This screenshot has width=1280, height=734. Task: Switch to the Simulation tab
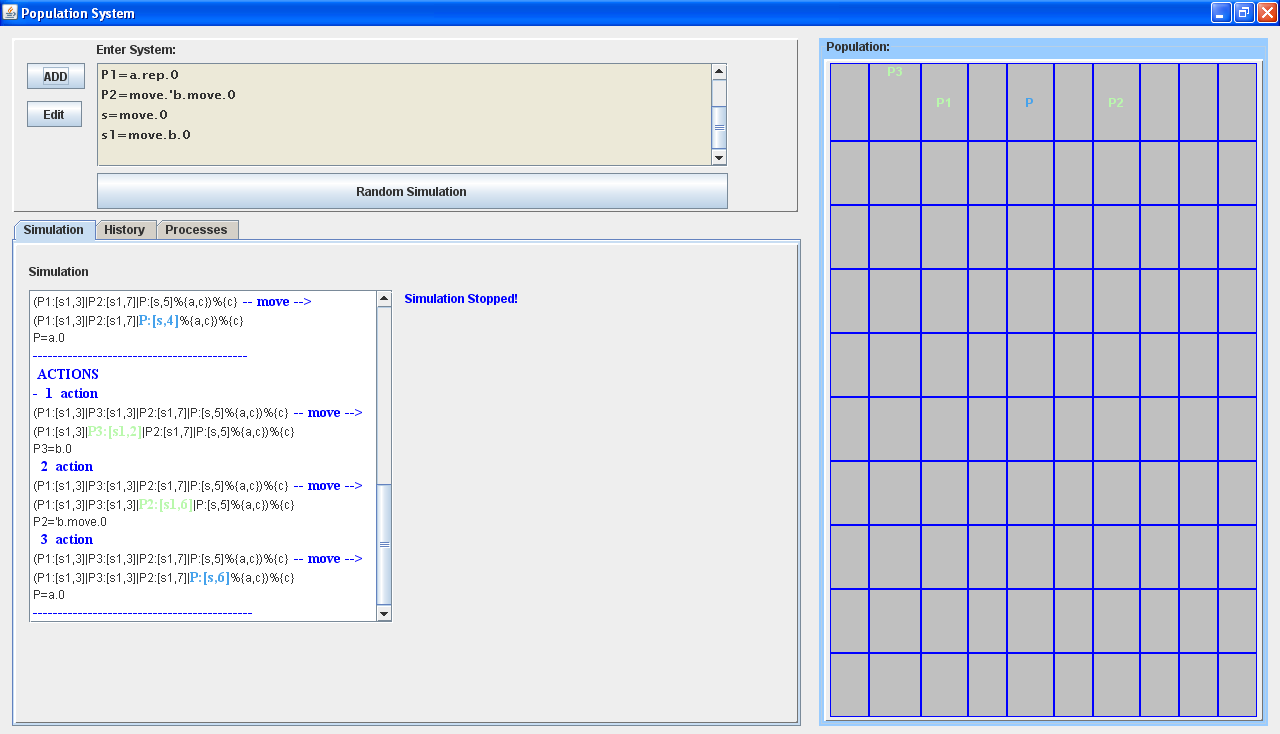(54, 229)
